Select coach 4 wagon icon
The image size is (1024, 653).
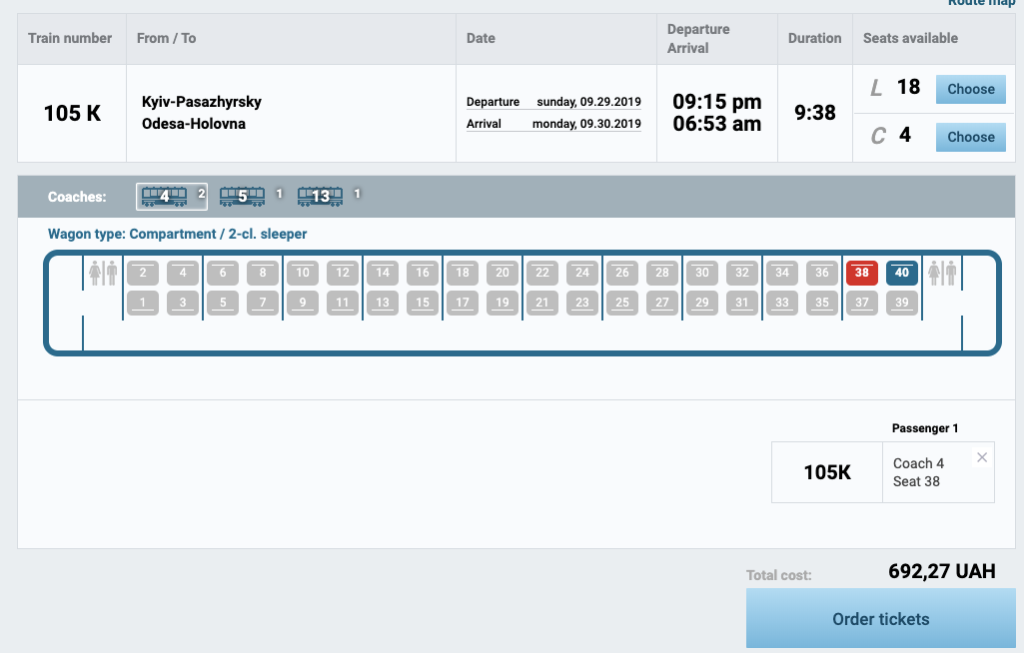(x=164, y=197)
